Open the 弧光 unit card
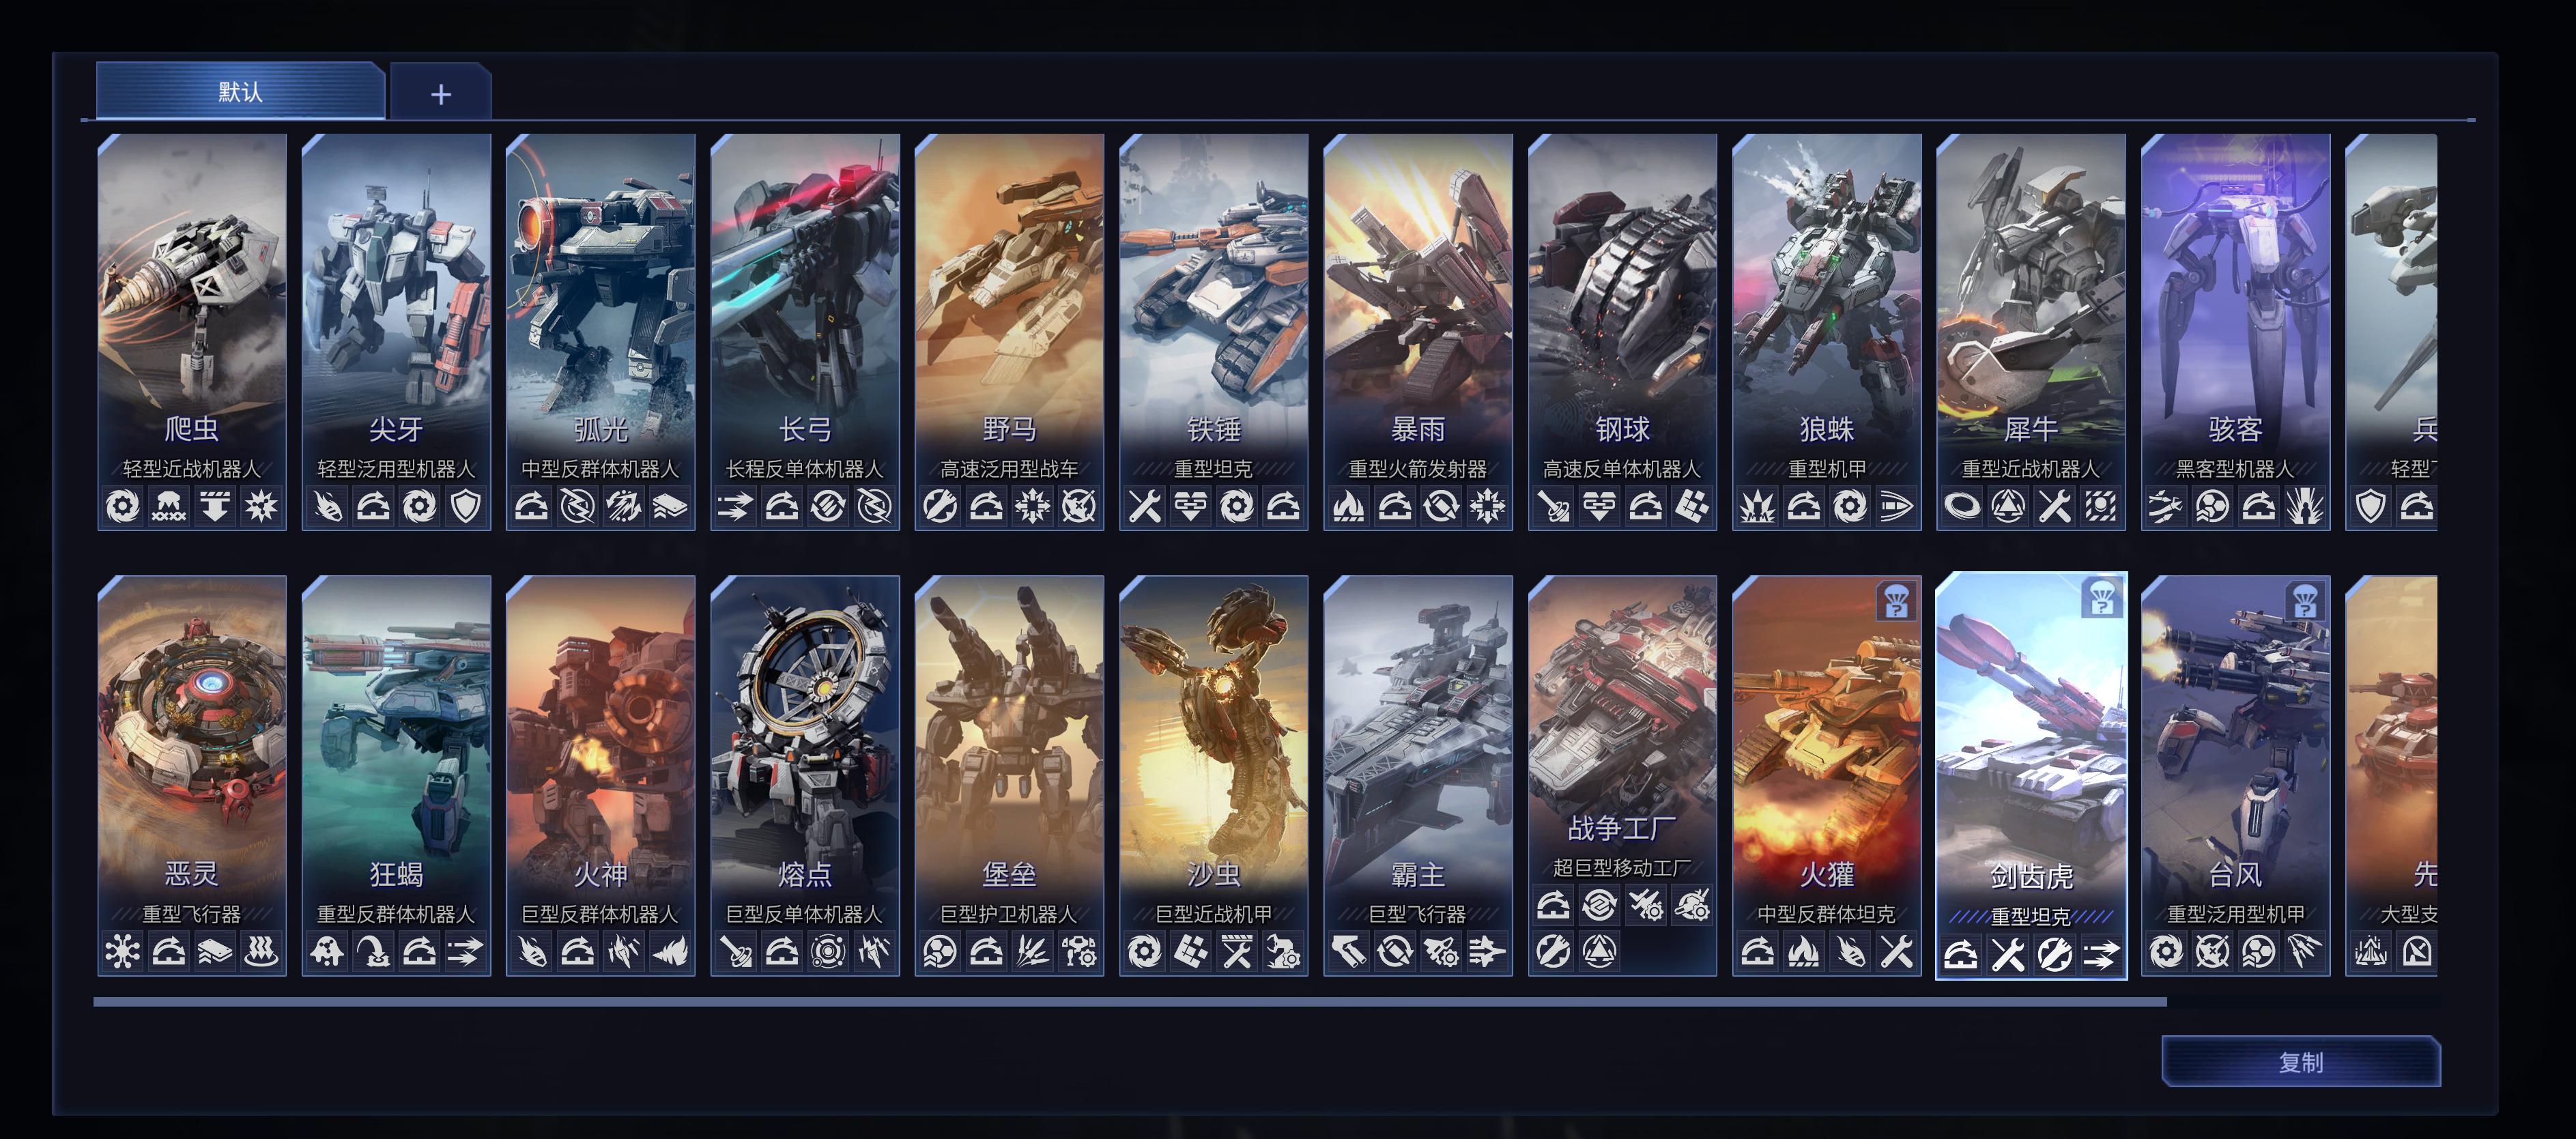Image resolution: width=2576 pixels, height=1139 pixels. [600, 332]
